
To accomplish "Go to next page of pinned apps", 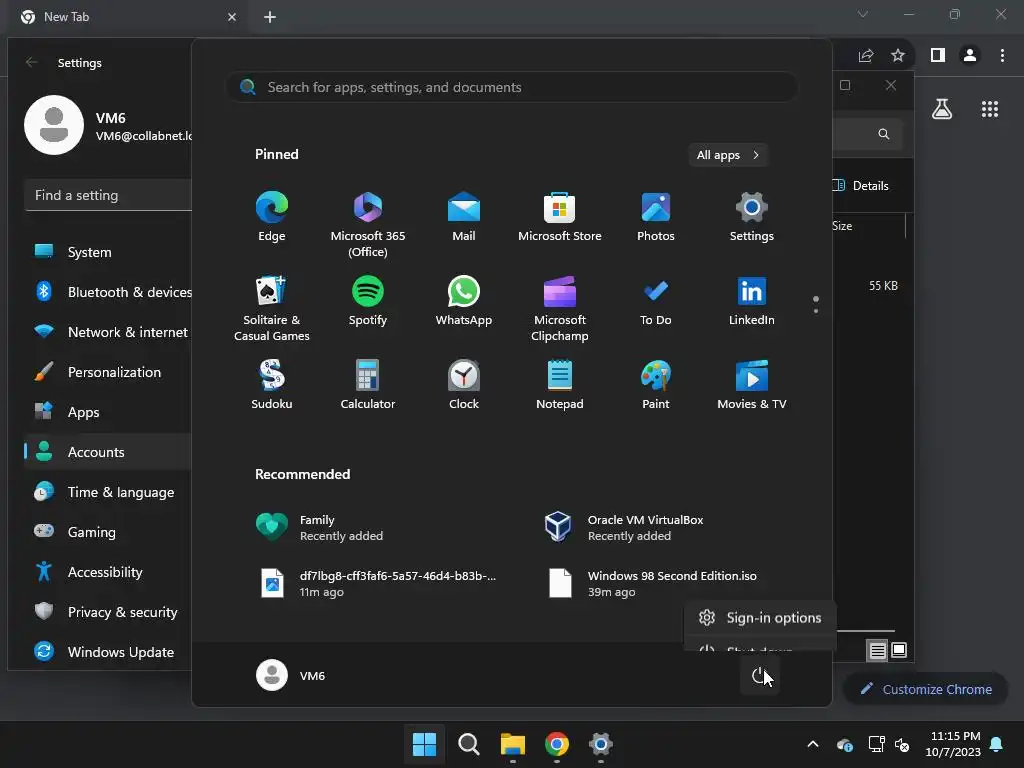I will [816, 311].
